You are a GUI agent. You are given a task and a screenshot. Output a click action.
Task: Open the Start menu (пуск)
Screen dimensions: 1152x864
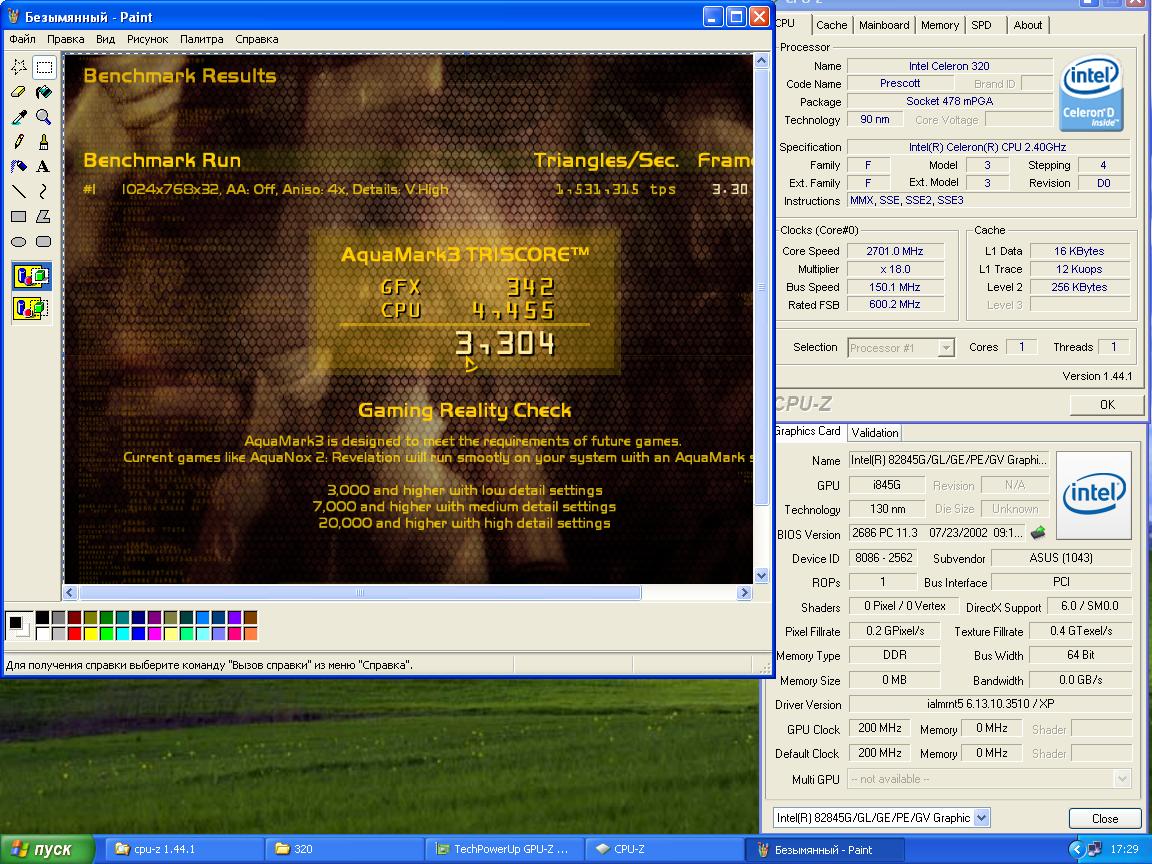pos(47,849)
